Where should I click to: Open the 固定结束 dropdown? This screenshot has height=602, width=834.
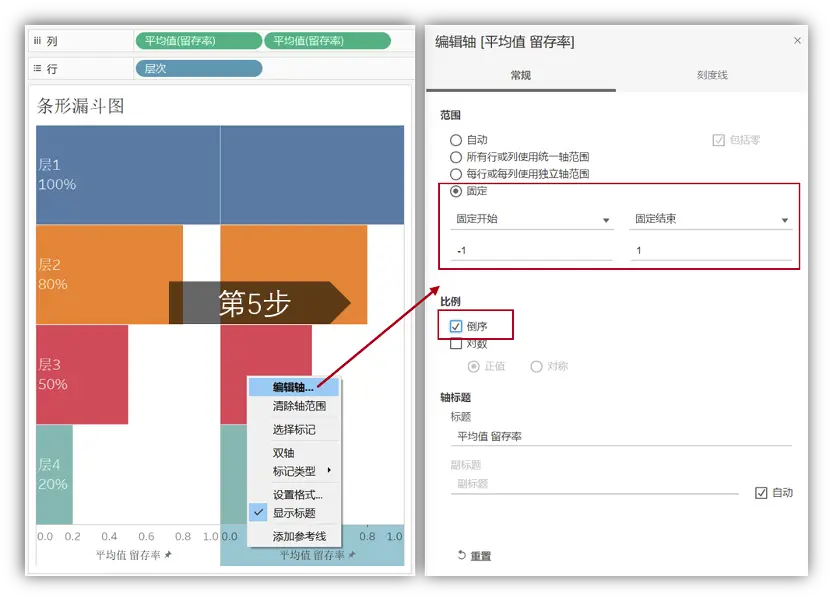(711, 219)
